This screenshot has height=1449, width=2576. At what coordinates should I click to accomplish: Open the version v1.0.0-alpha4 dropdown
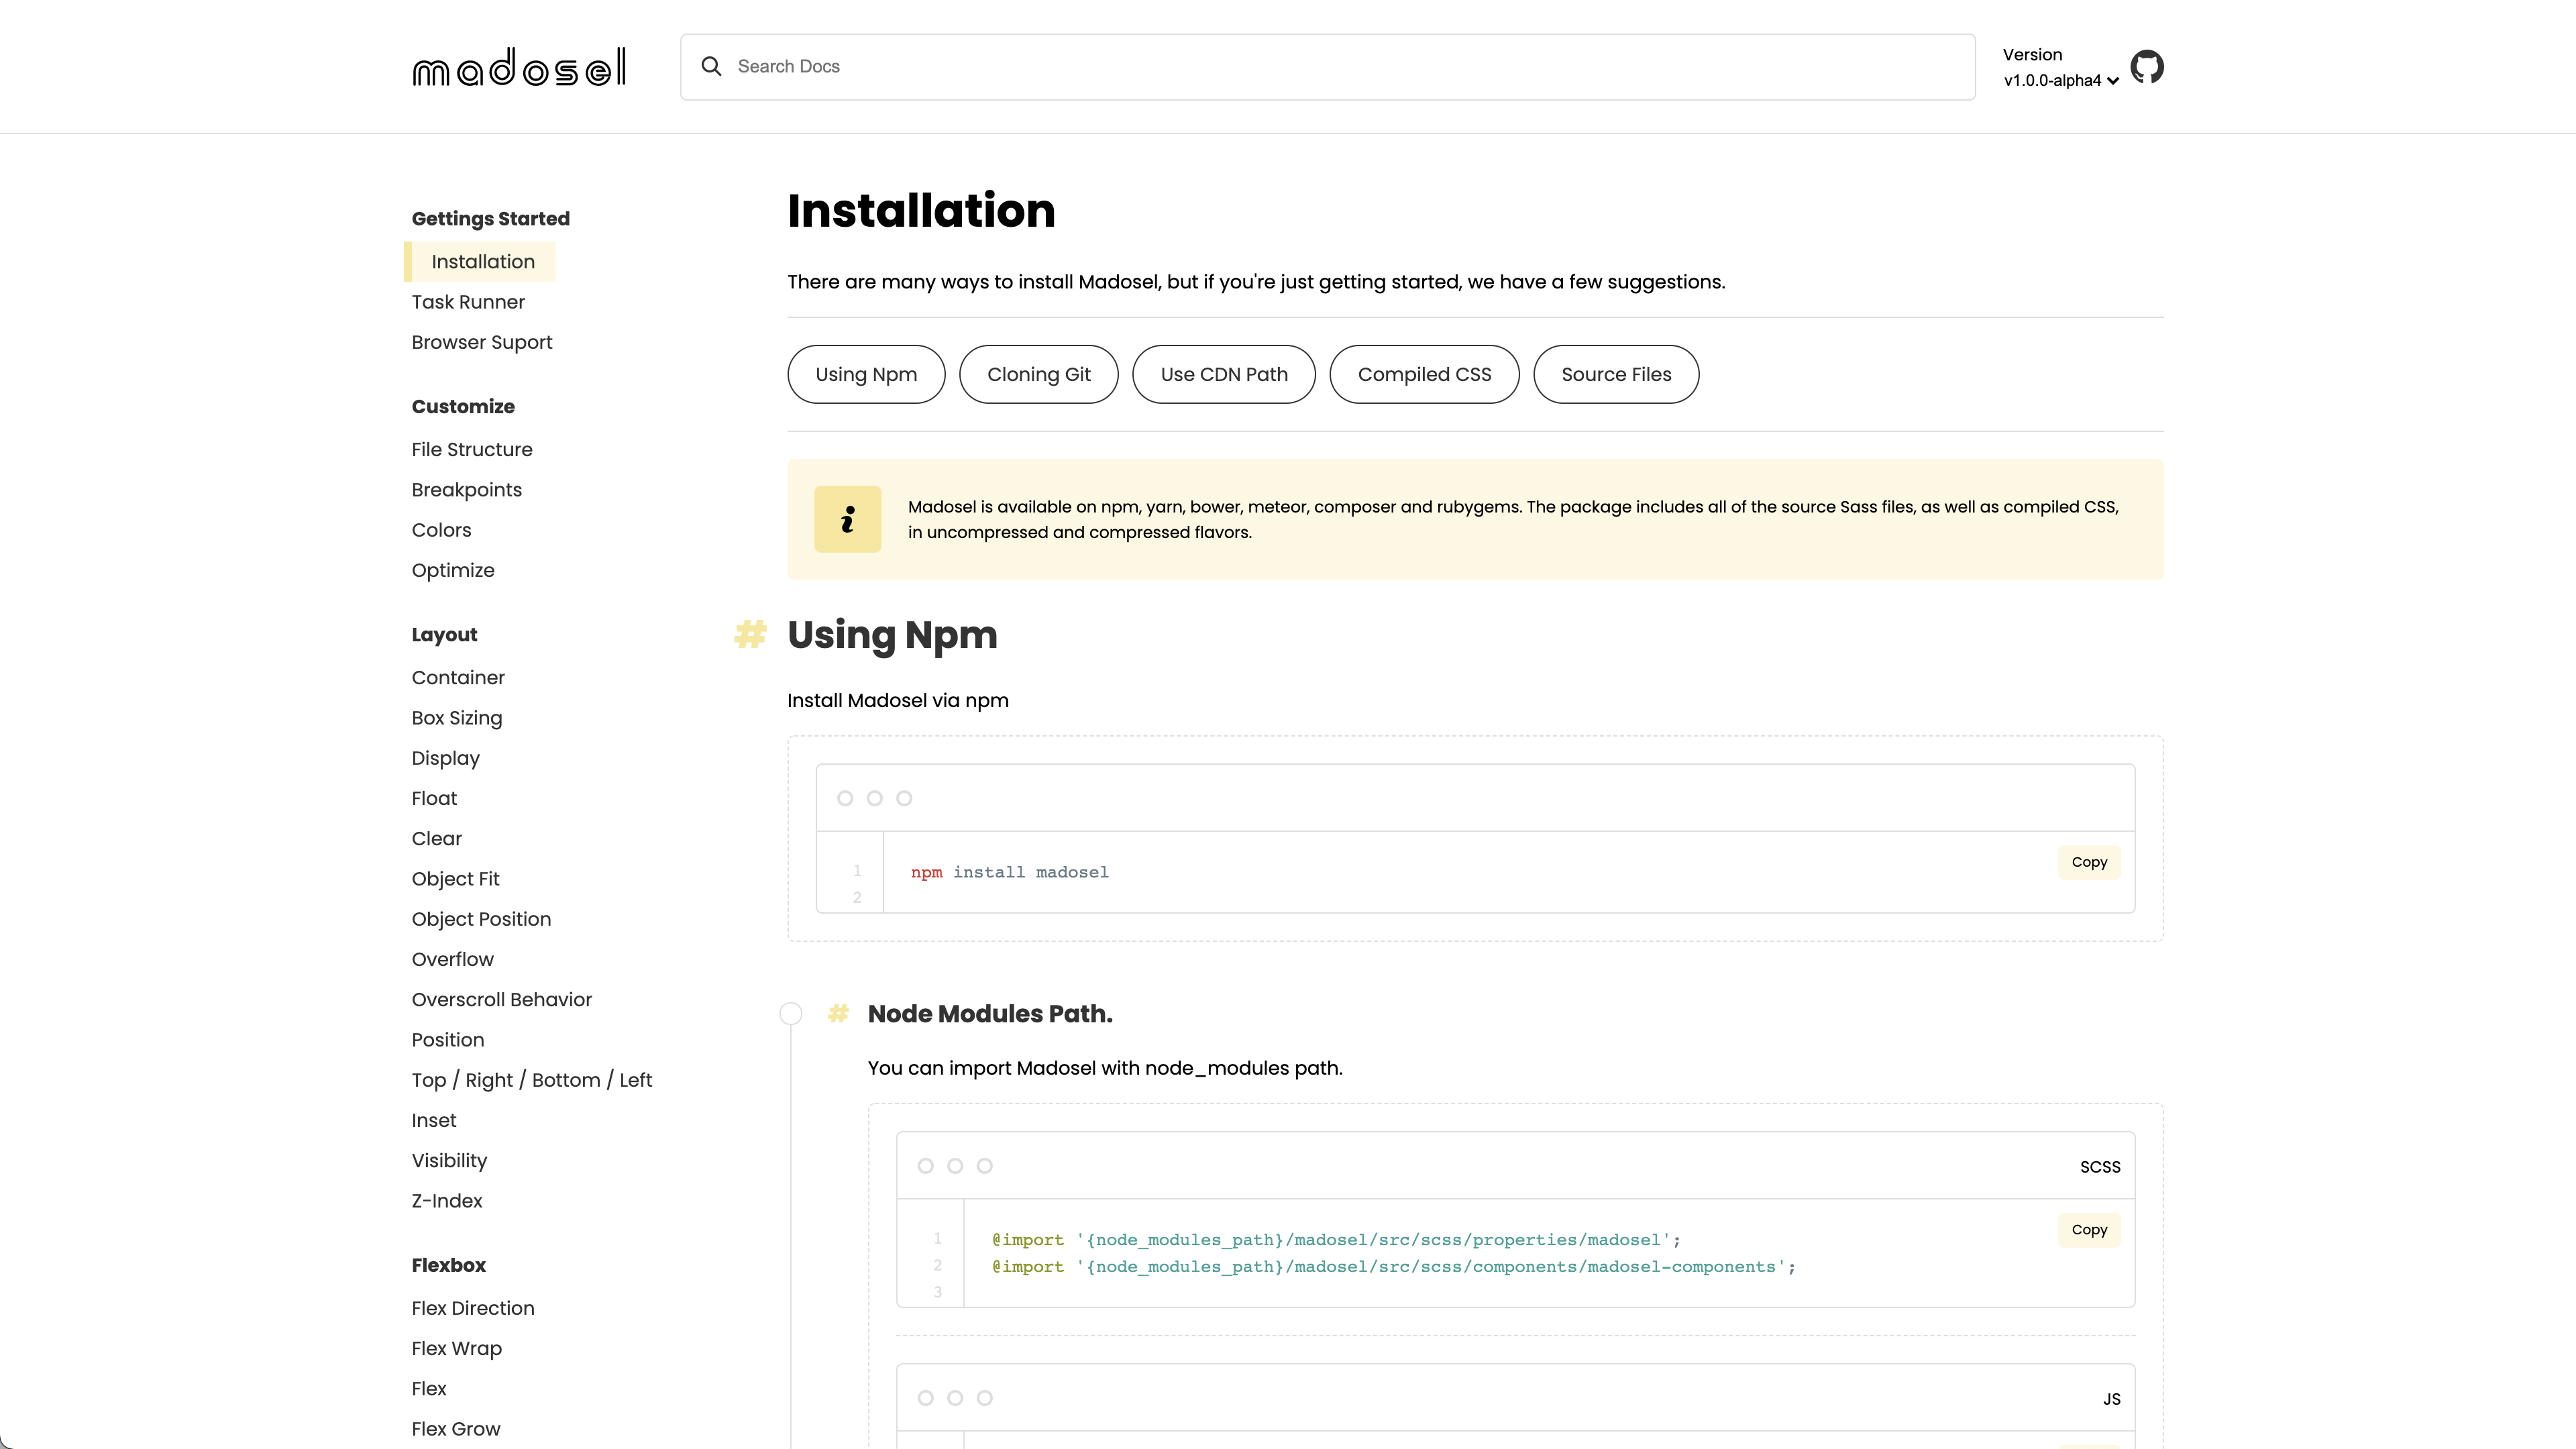(x=2060, y=81)
